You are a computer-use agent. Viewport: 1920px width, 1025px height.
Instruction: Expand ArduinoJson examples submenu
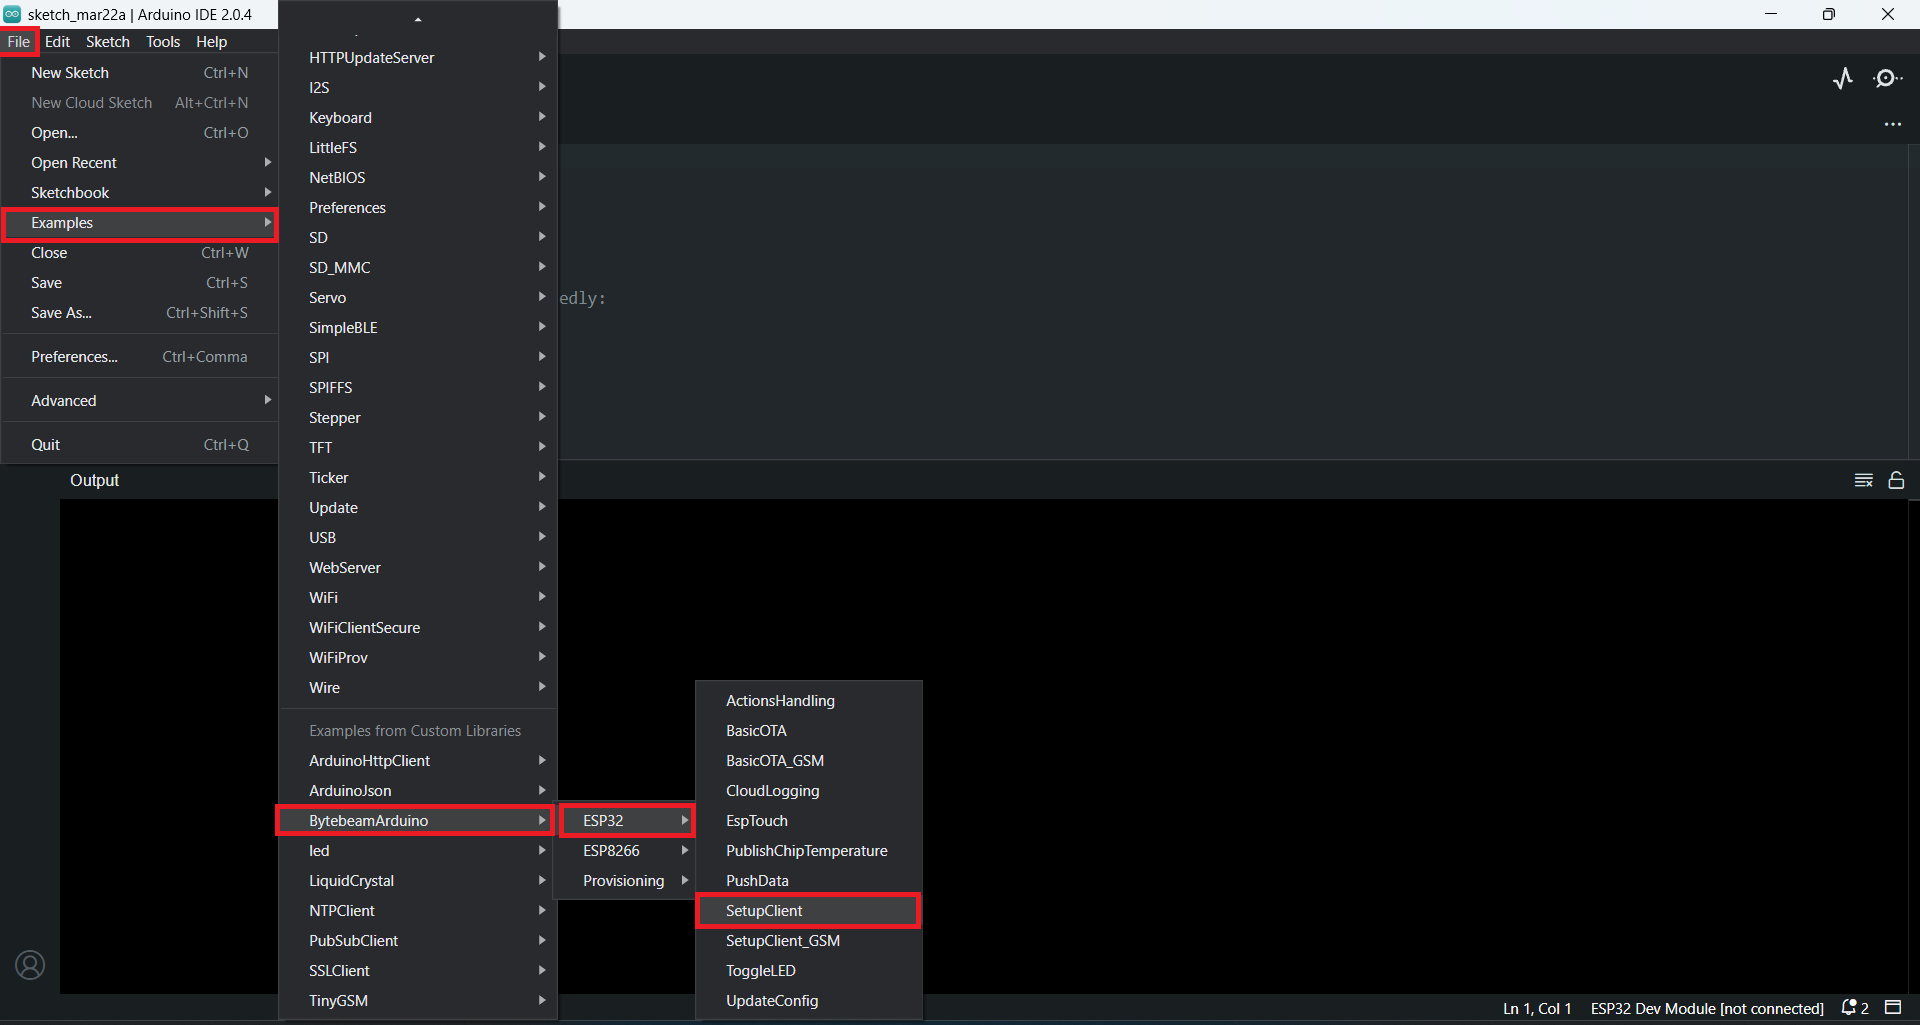417,791
